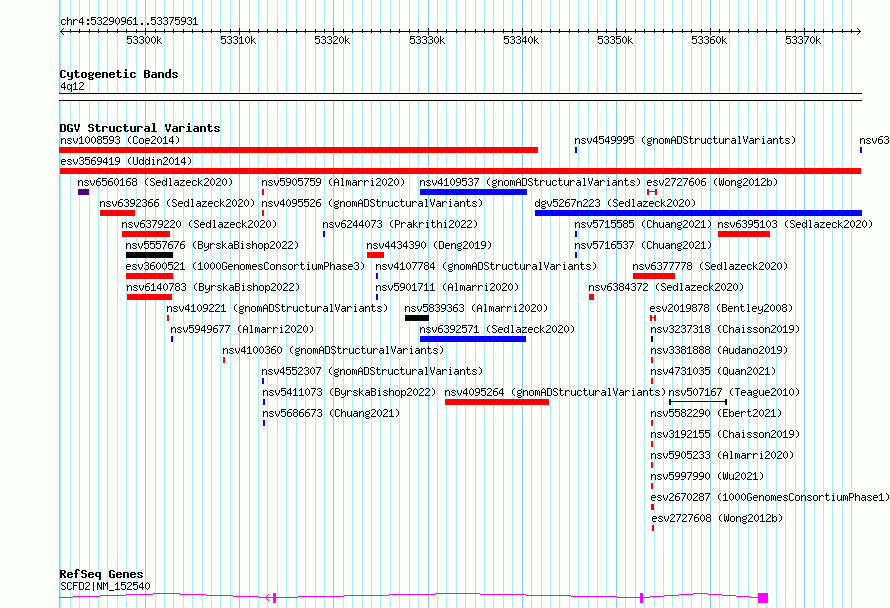Open nsv5997990 (Wu2021) variant
This screenshot has height=608, width=890.
707,476
